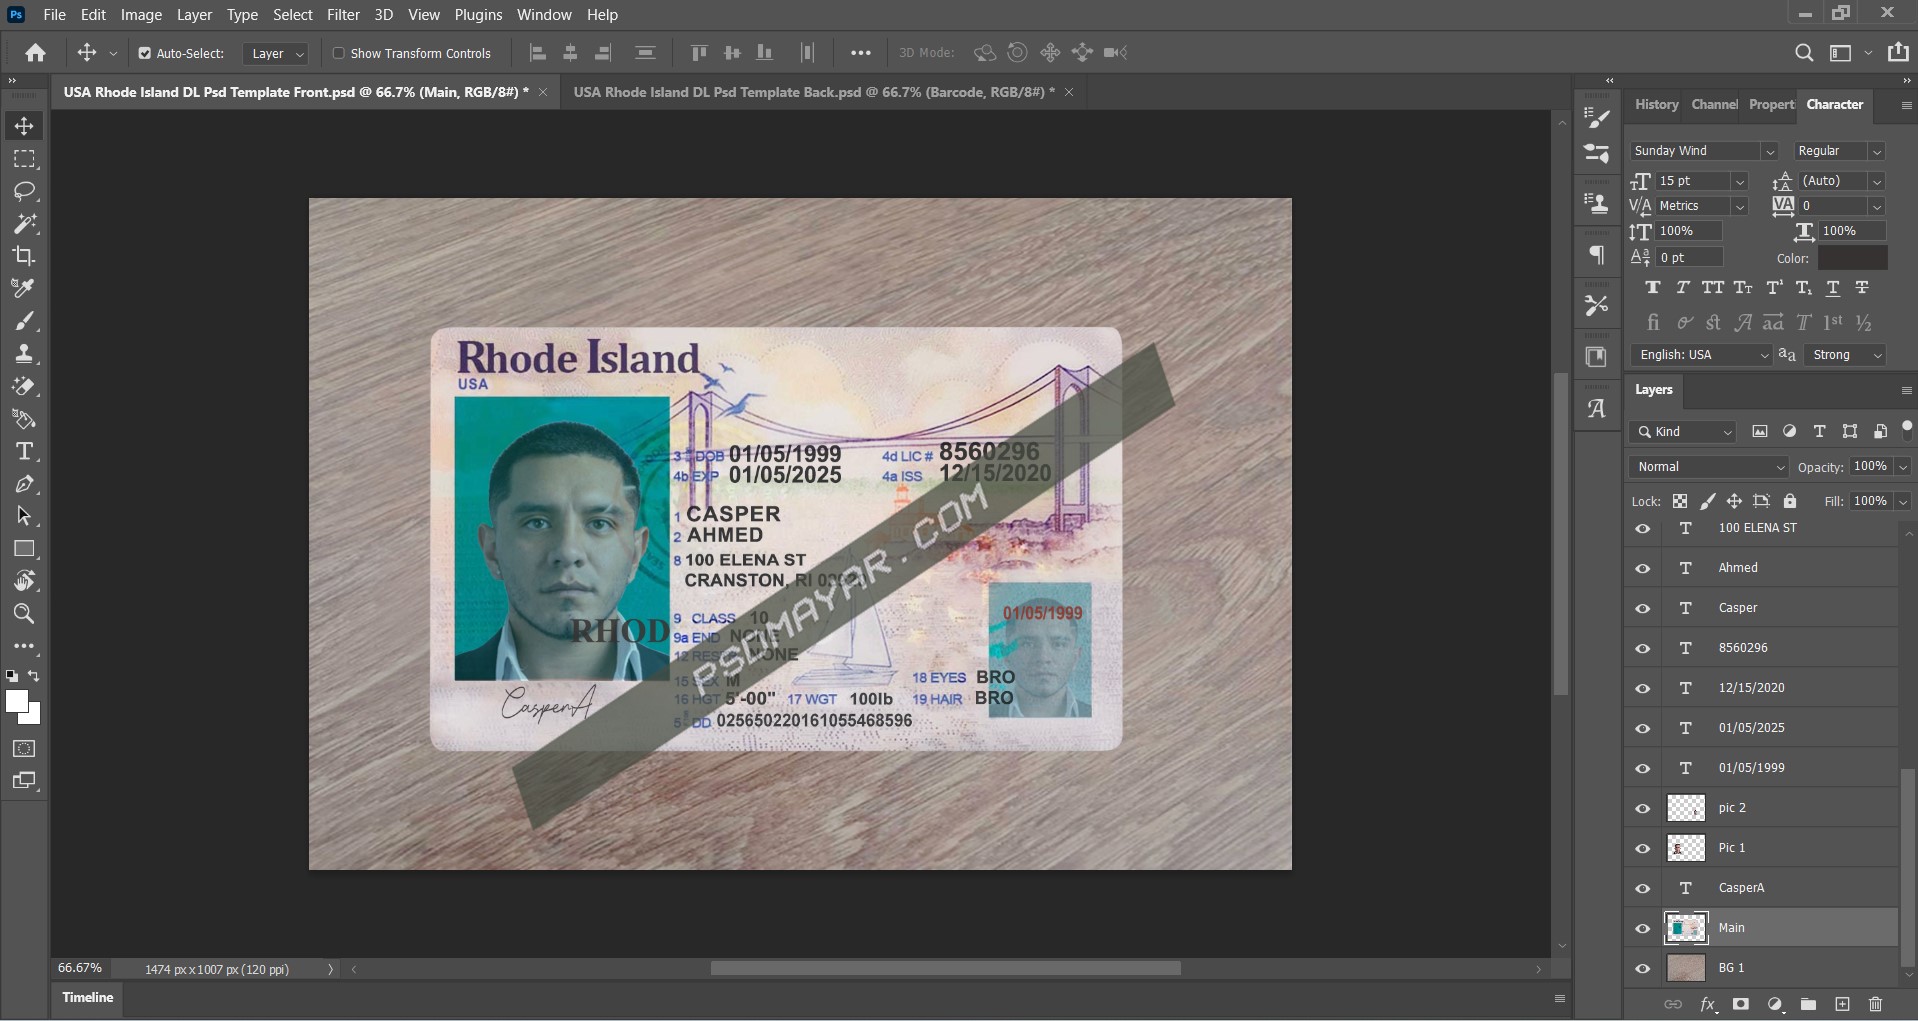1918x1021 pixels.
Task: Open the layer effects fx menu
Action: (1708, 1004)
